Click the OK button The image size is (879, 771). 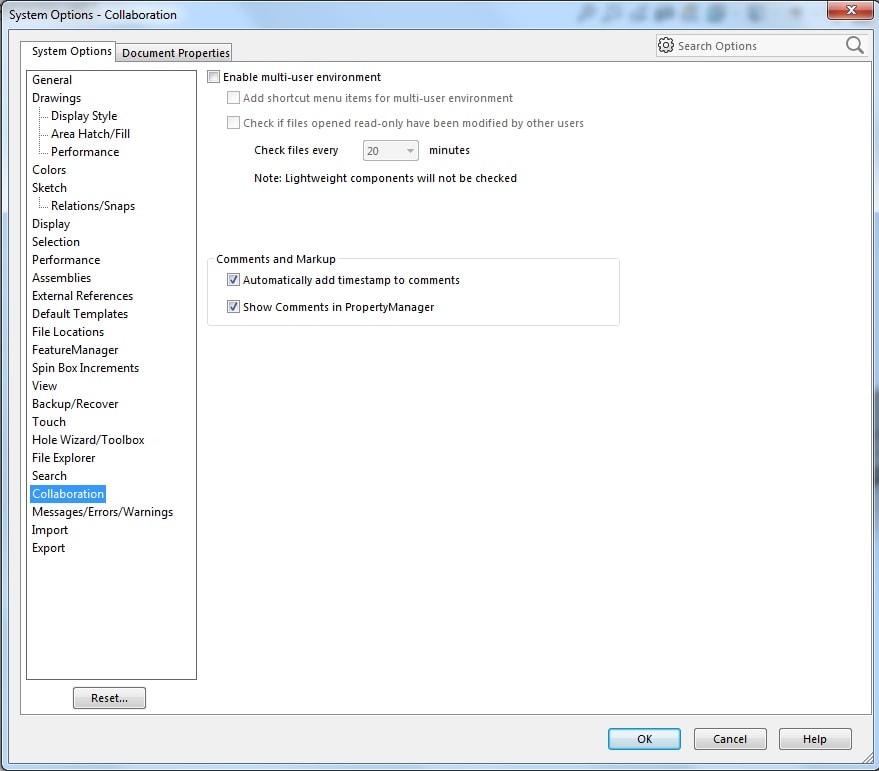point(644,739)
